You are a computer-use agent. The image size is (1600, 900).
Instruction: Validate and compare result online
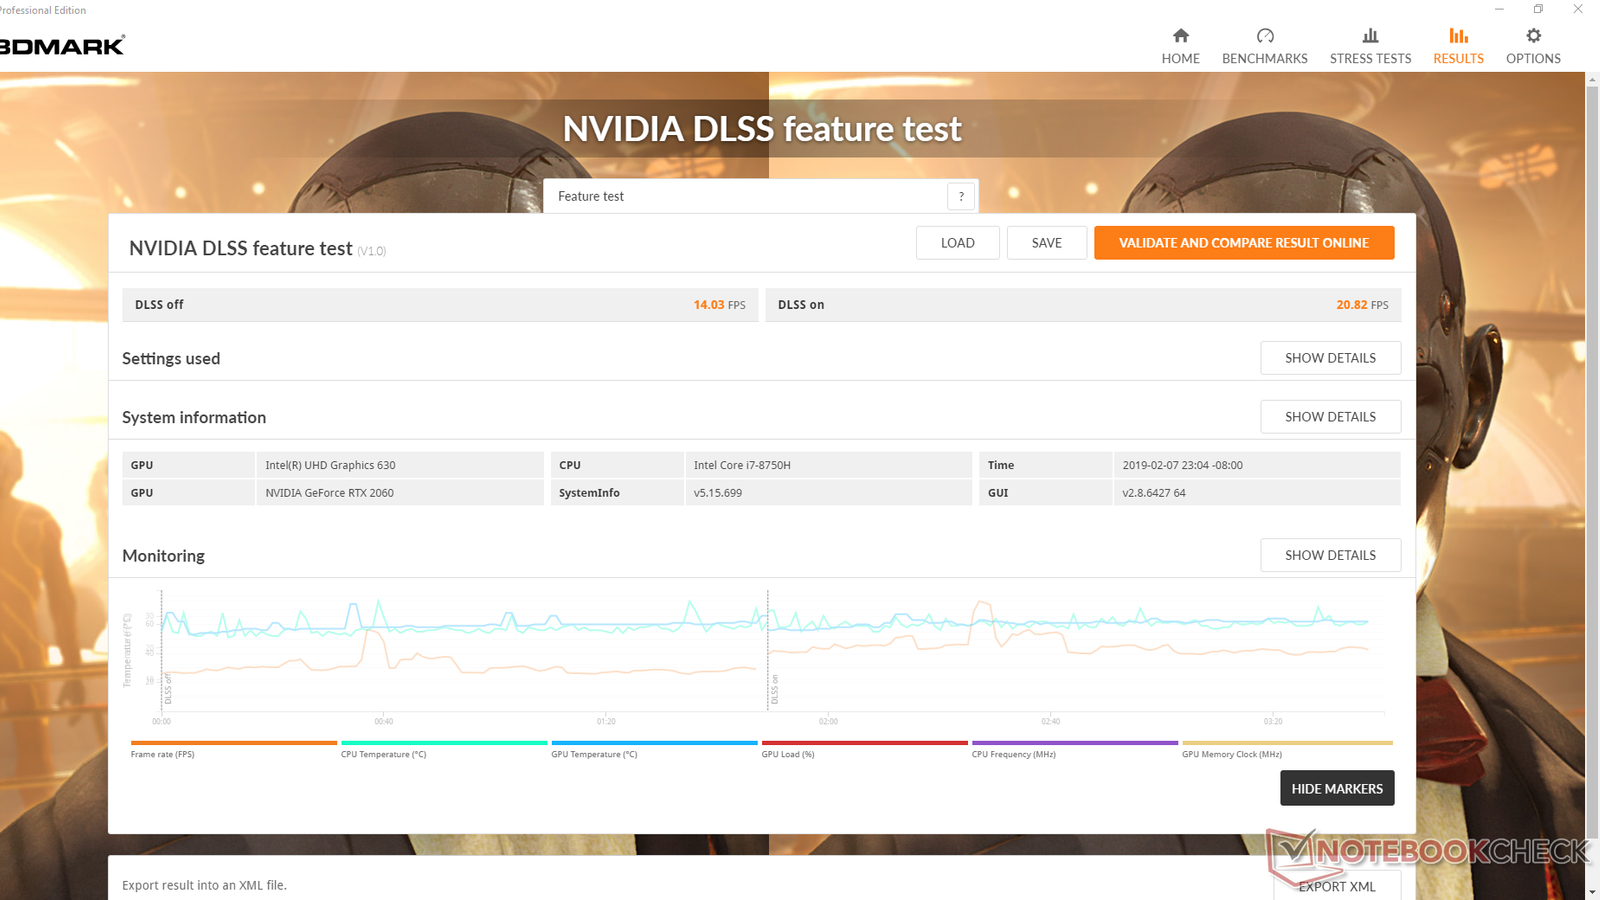(1244, 243)
